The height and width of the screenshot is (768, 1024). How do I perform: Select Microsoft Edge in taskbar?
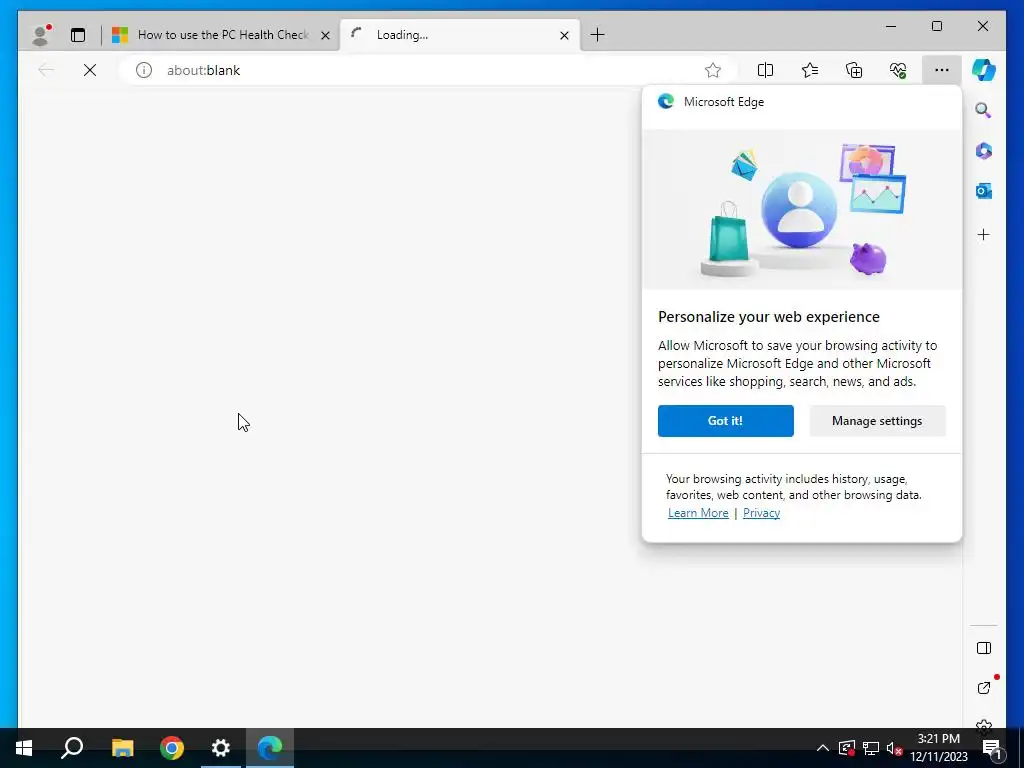coord(270,748)
